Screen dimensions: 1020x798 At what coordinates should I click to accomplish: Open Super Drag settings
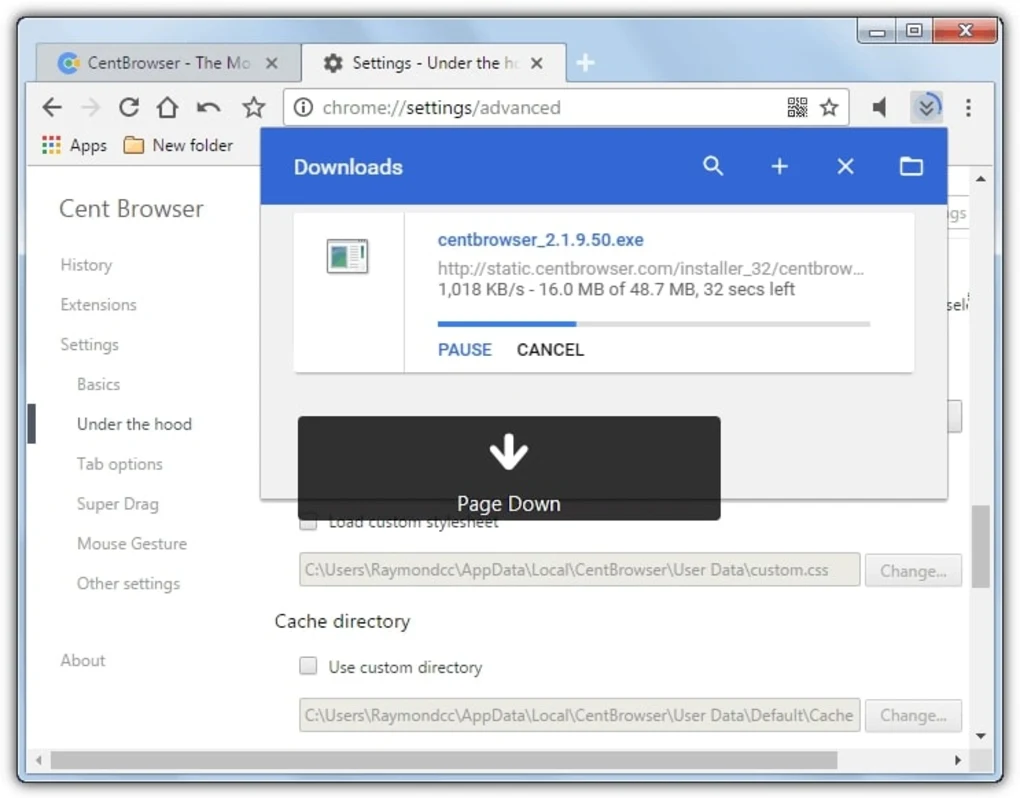(118, 503)
